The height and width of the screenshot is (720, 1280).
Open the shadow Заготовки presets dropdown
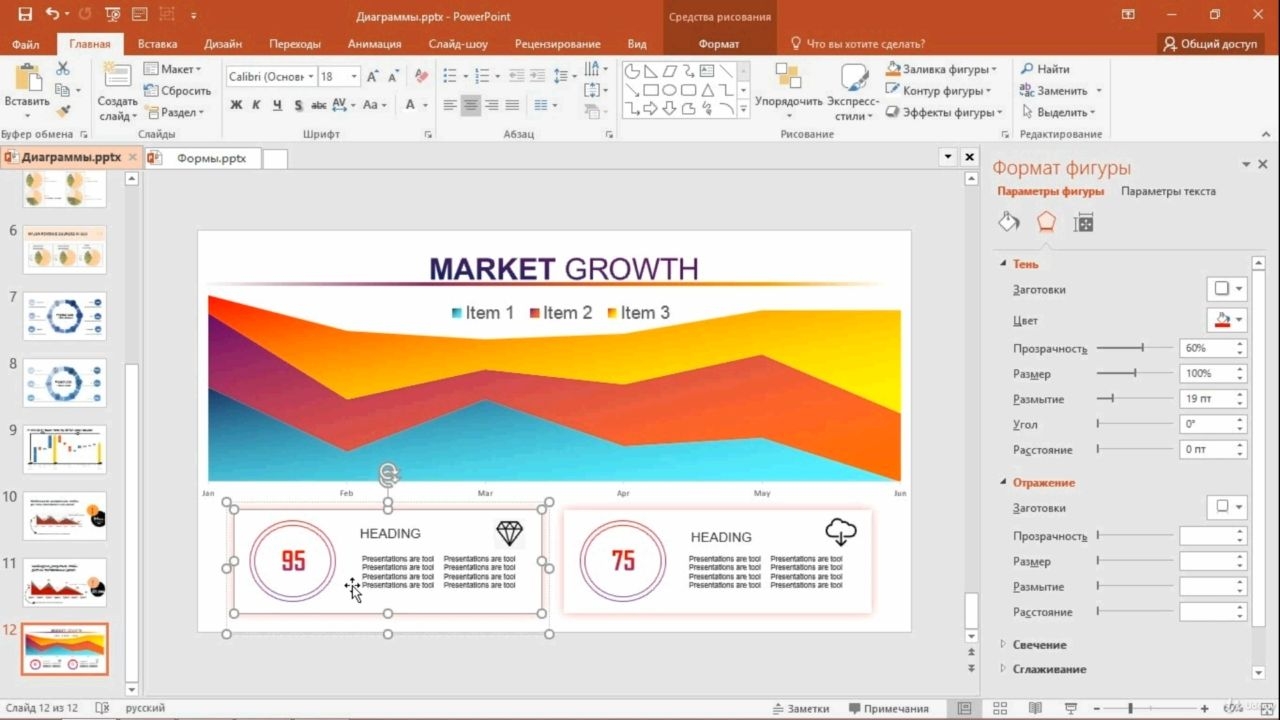(1227, 289)
